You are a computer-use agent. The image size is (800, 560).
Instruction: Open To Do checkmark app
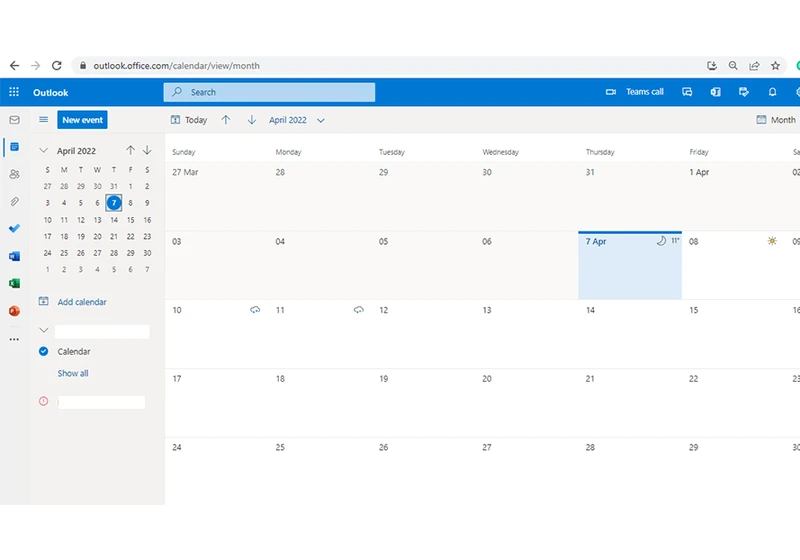point(14,228)
